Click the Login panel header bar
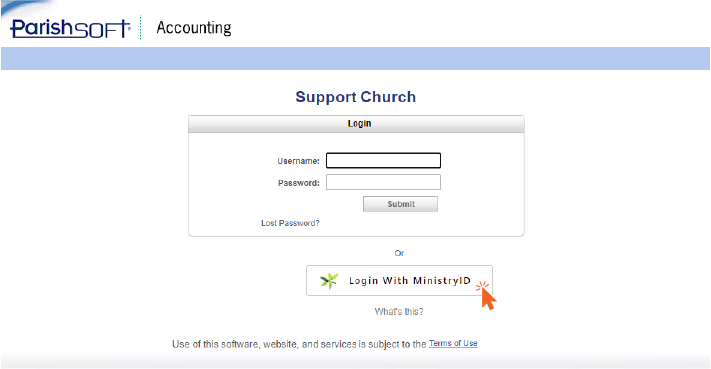This screenshot has height=369, width=711. tap(356, 124)
